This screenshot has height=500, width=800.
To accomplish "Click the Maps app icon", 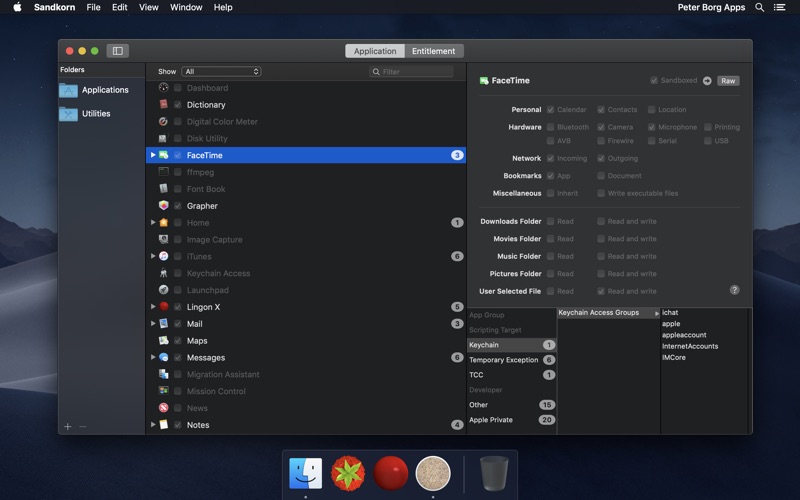I will pyautogui.click(x=163, y=340).
